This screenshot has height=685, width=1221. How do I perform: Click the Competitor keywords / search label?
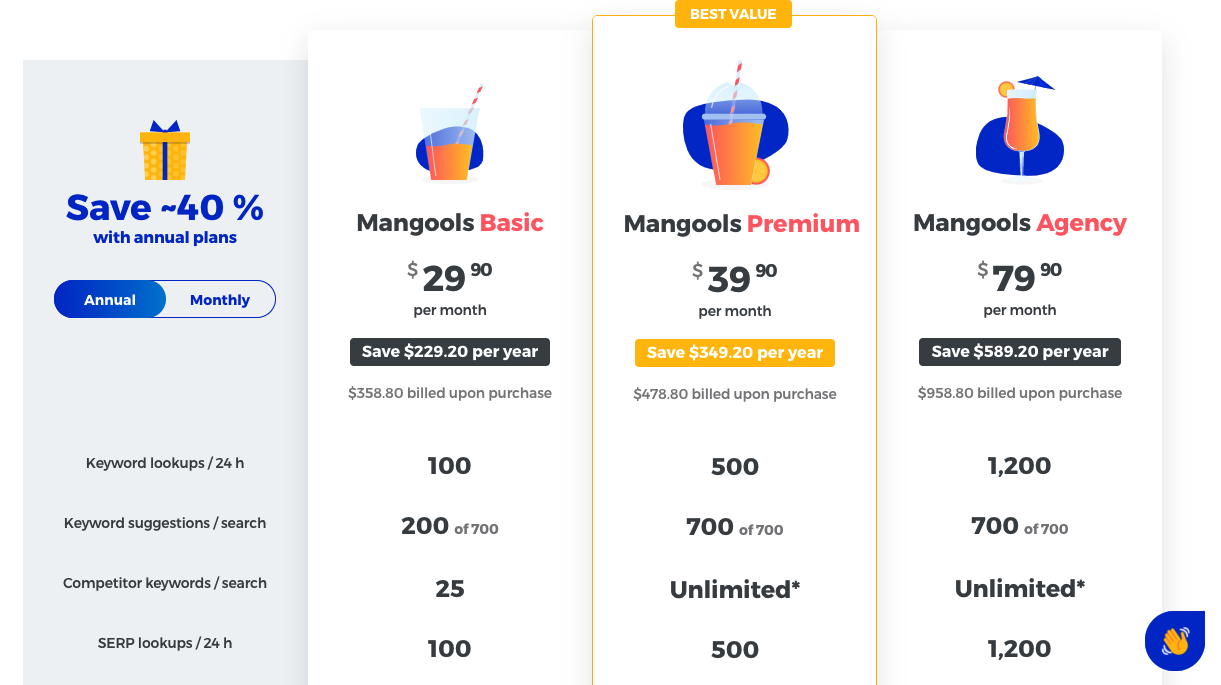pyautogui.click(x=165, y=584)
